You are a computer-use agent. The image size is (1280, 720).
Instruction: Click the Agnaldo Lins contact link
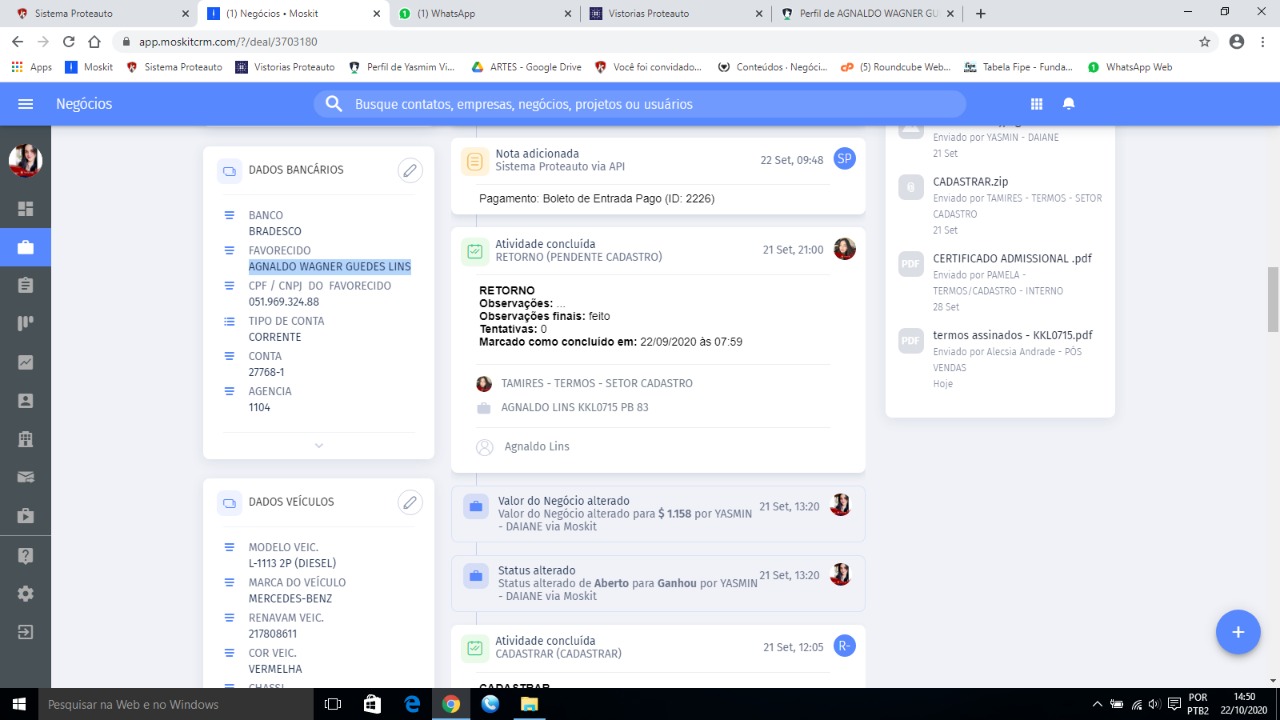click(537, 447)
